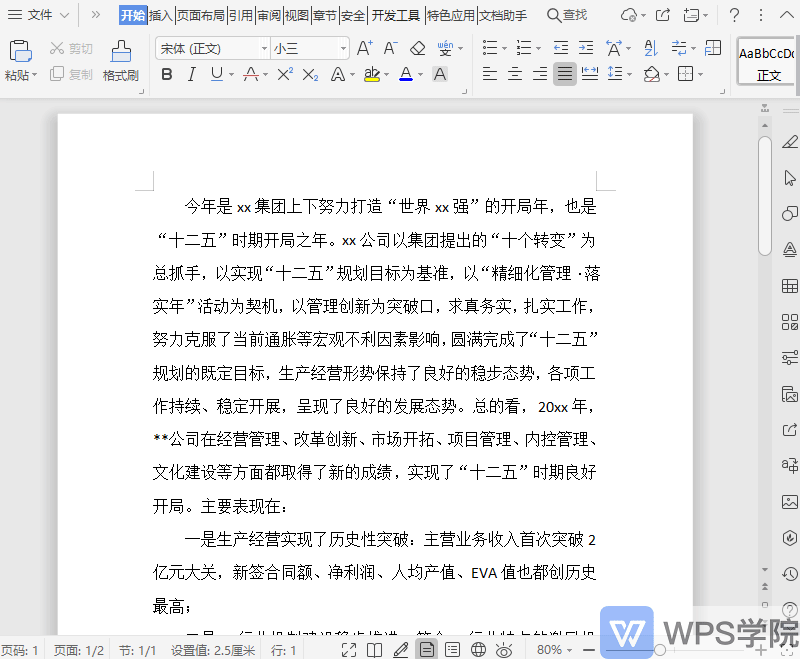Viewport: 800px width, 659px height.
Task: Click the sort A-Z icon
Action: pyautogui.click(x=651, y=48)
